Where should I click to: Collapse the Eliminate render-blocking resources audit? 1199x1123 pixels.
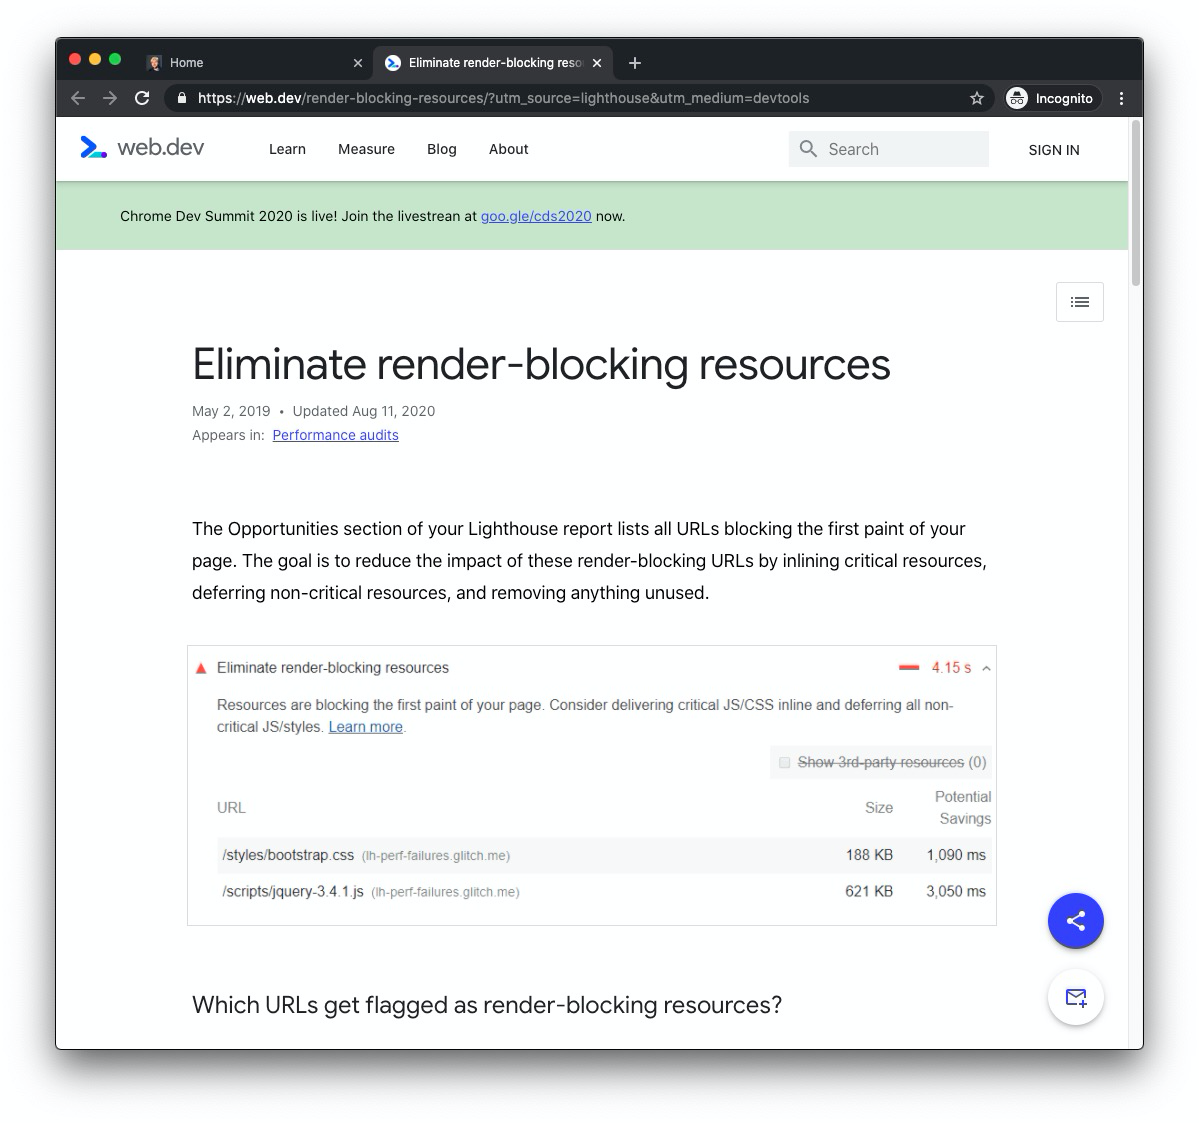(x=988, y=667)
